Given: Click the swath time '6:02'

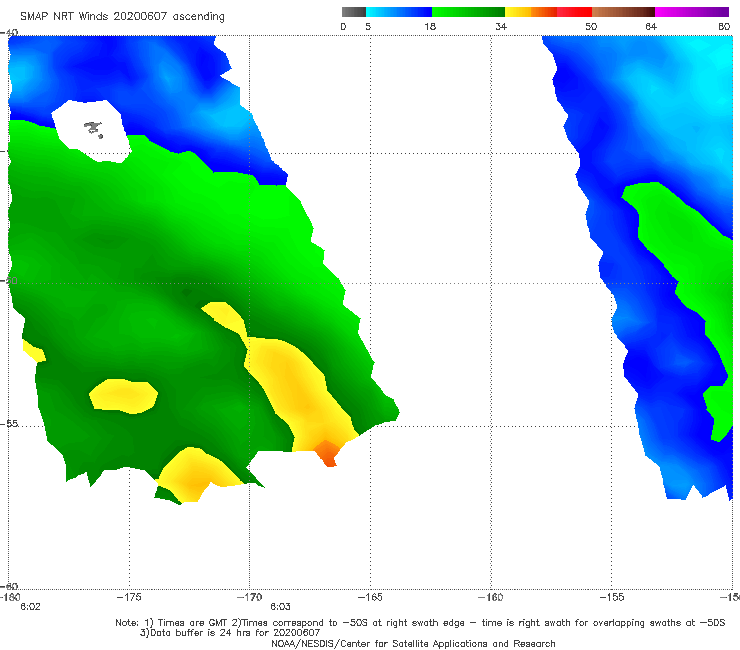Looking at the screenshot, I should tap(30, 607).
